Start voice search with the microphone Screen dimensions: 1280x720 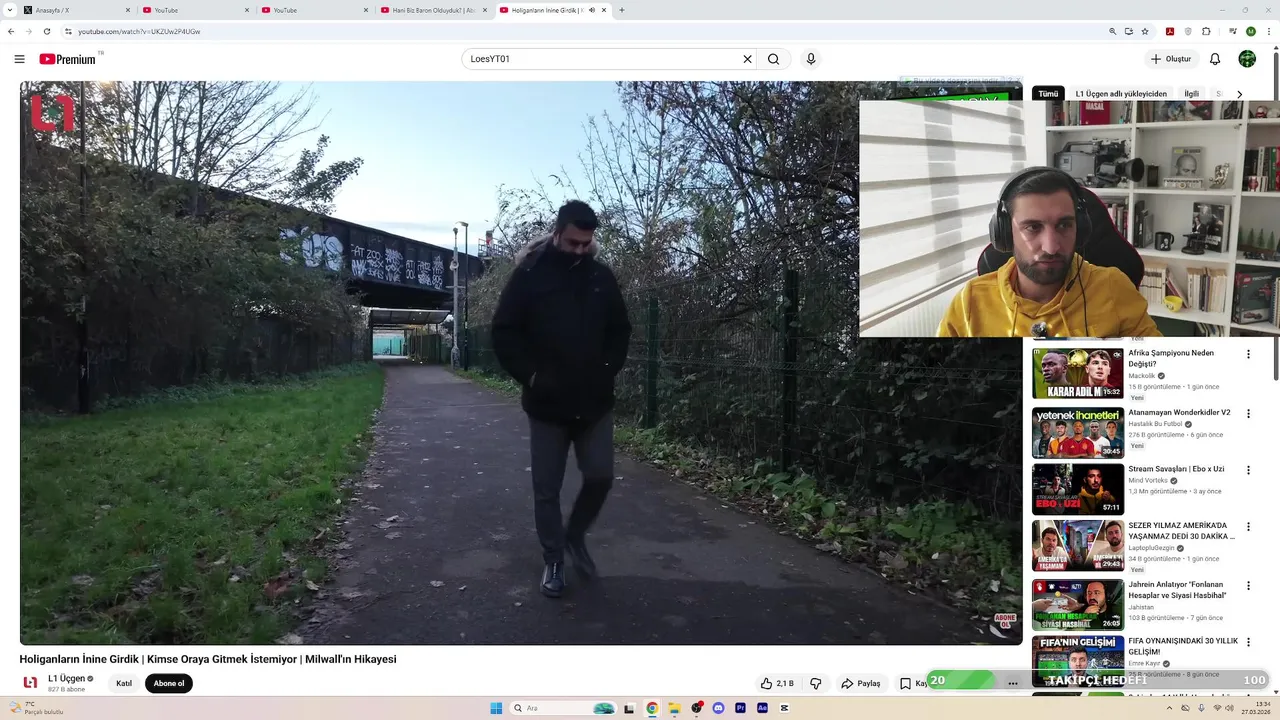811,59
